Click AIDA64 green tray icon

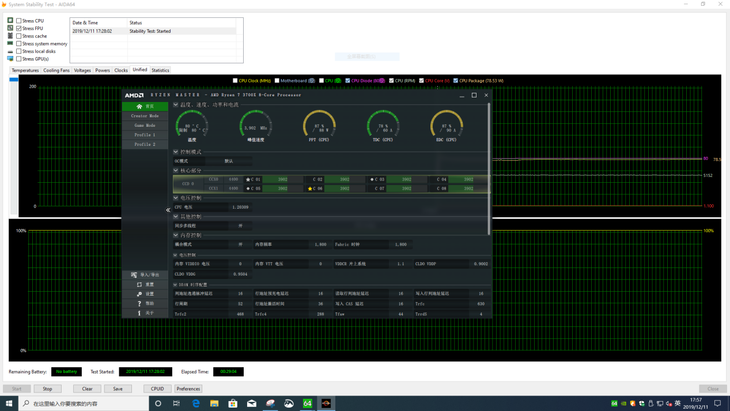point(614,404)
